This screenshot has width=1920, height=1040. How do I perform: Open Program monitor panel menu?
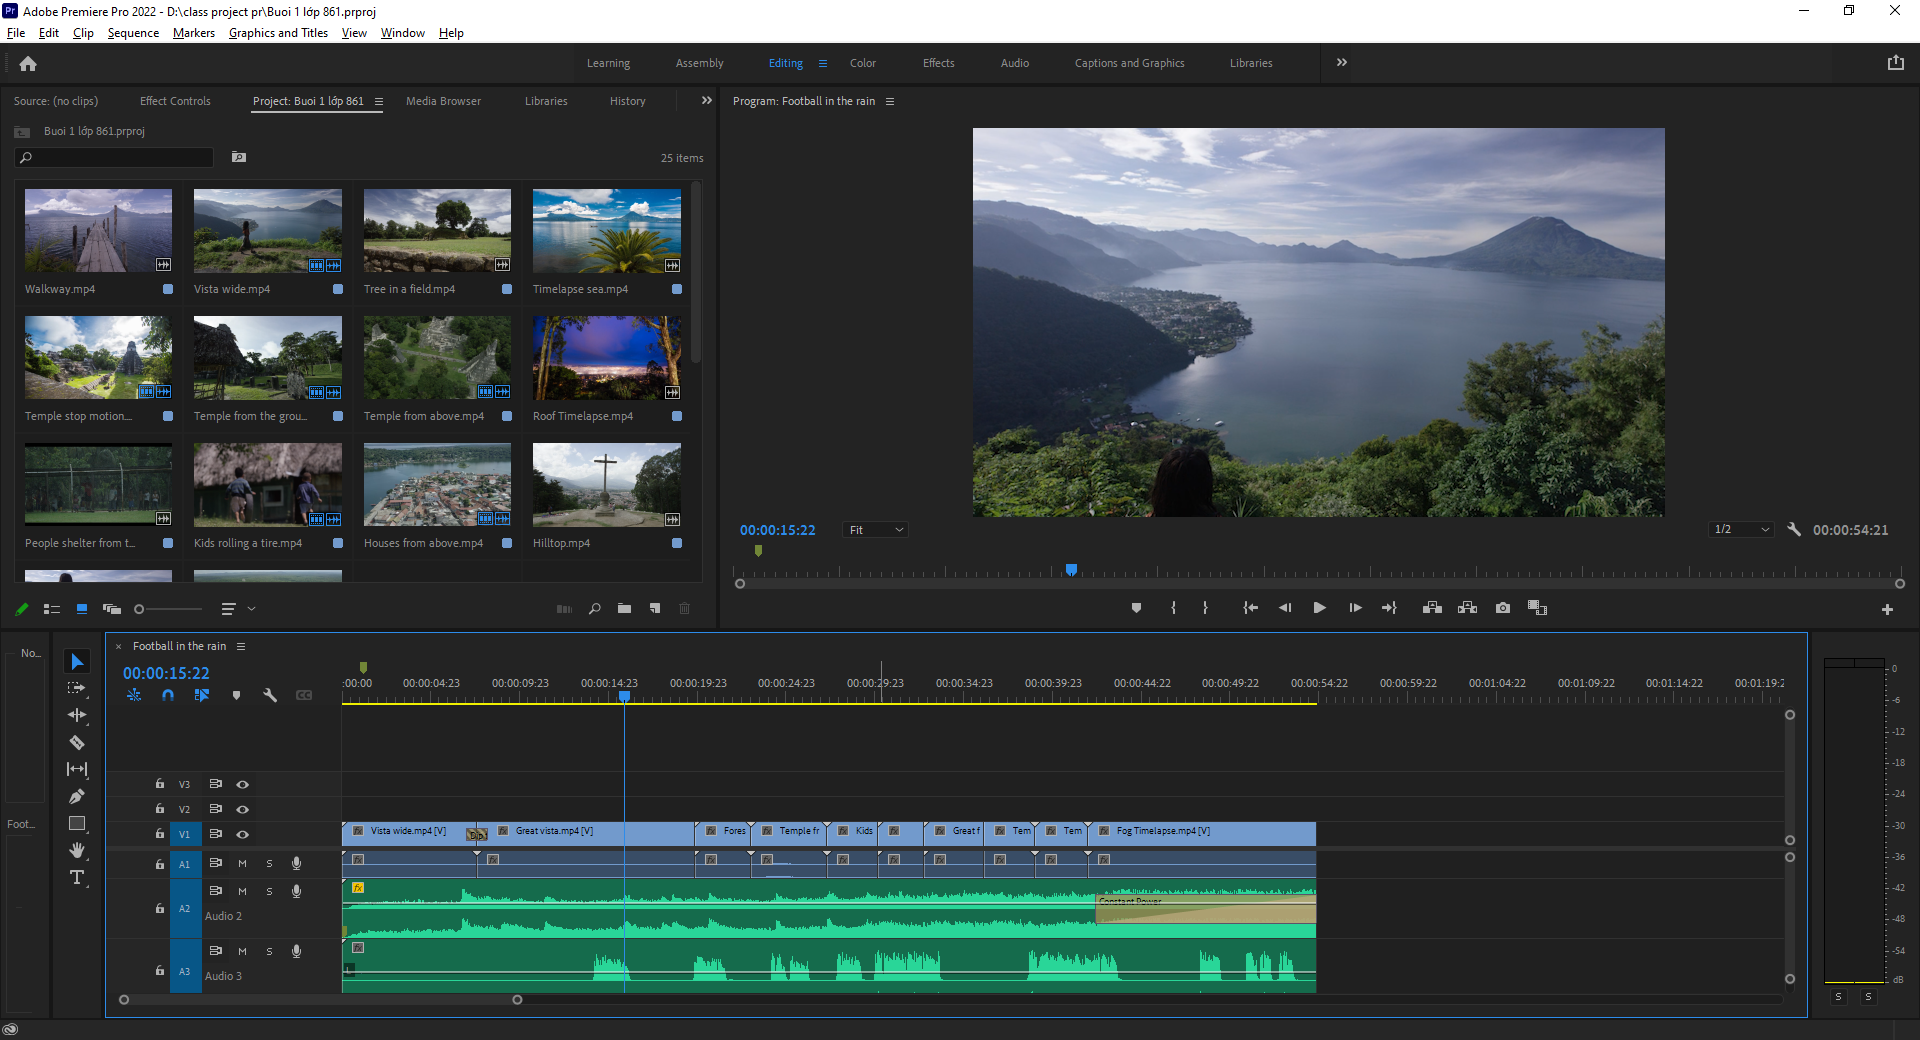[x=890, y=101]
